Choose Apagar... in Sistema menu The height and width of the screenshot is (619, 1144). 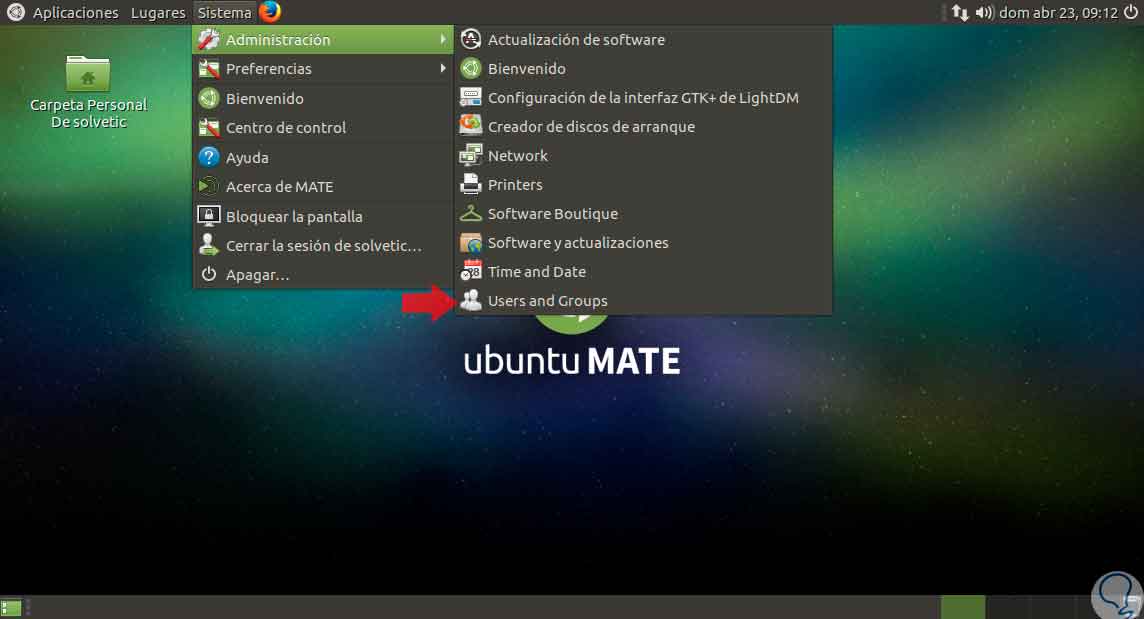(322, 274)
